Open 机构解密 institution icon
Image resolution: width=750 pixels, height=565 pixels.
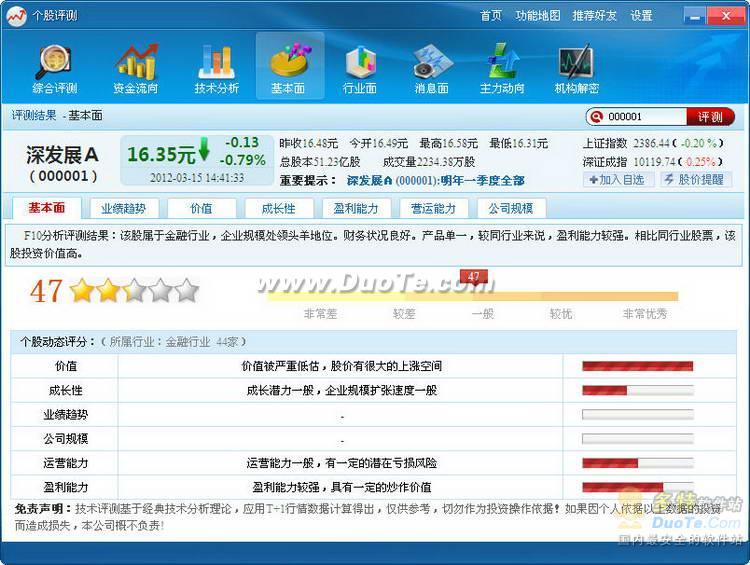pos(576,68)
